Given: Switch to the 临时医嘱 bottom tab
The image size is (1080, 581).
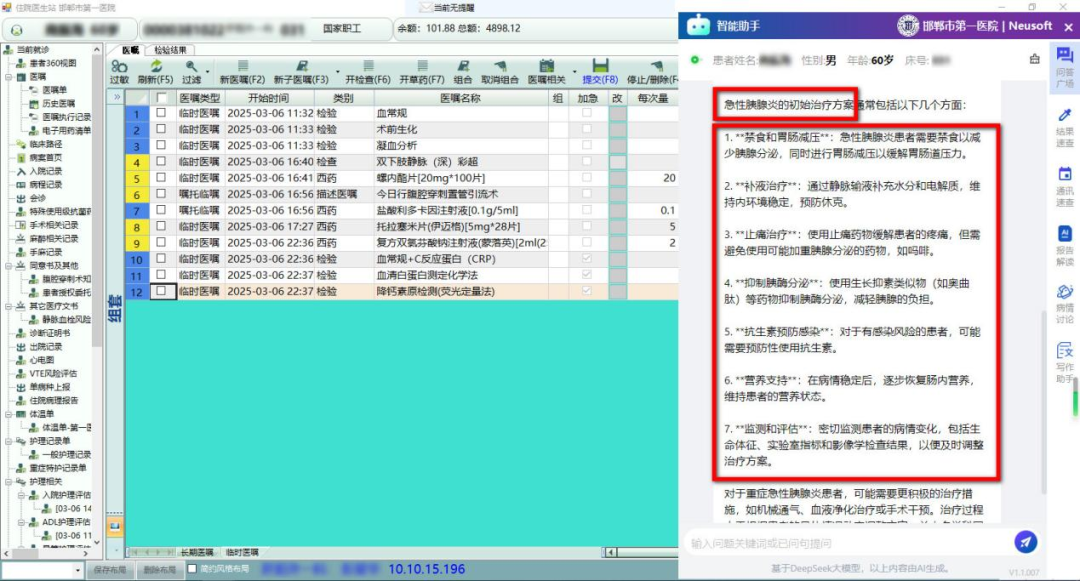Looking at the screenshot, I should coord(242,552).
